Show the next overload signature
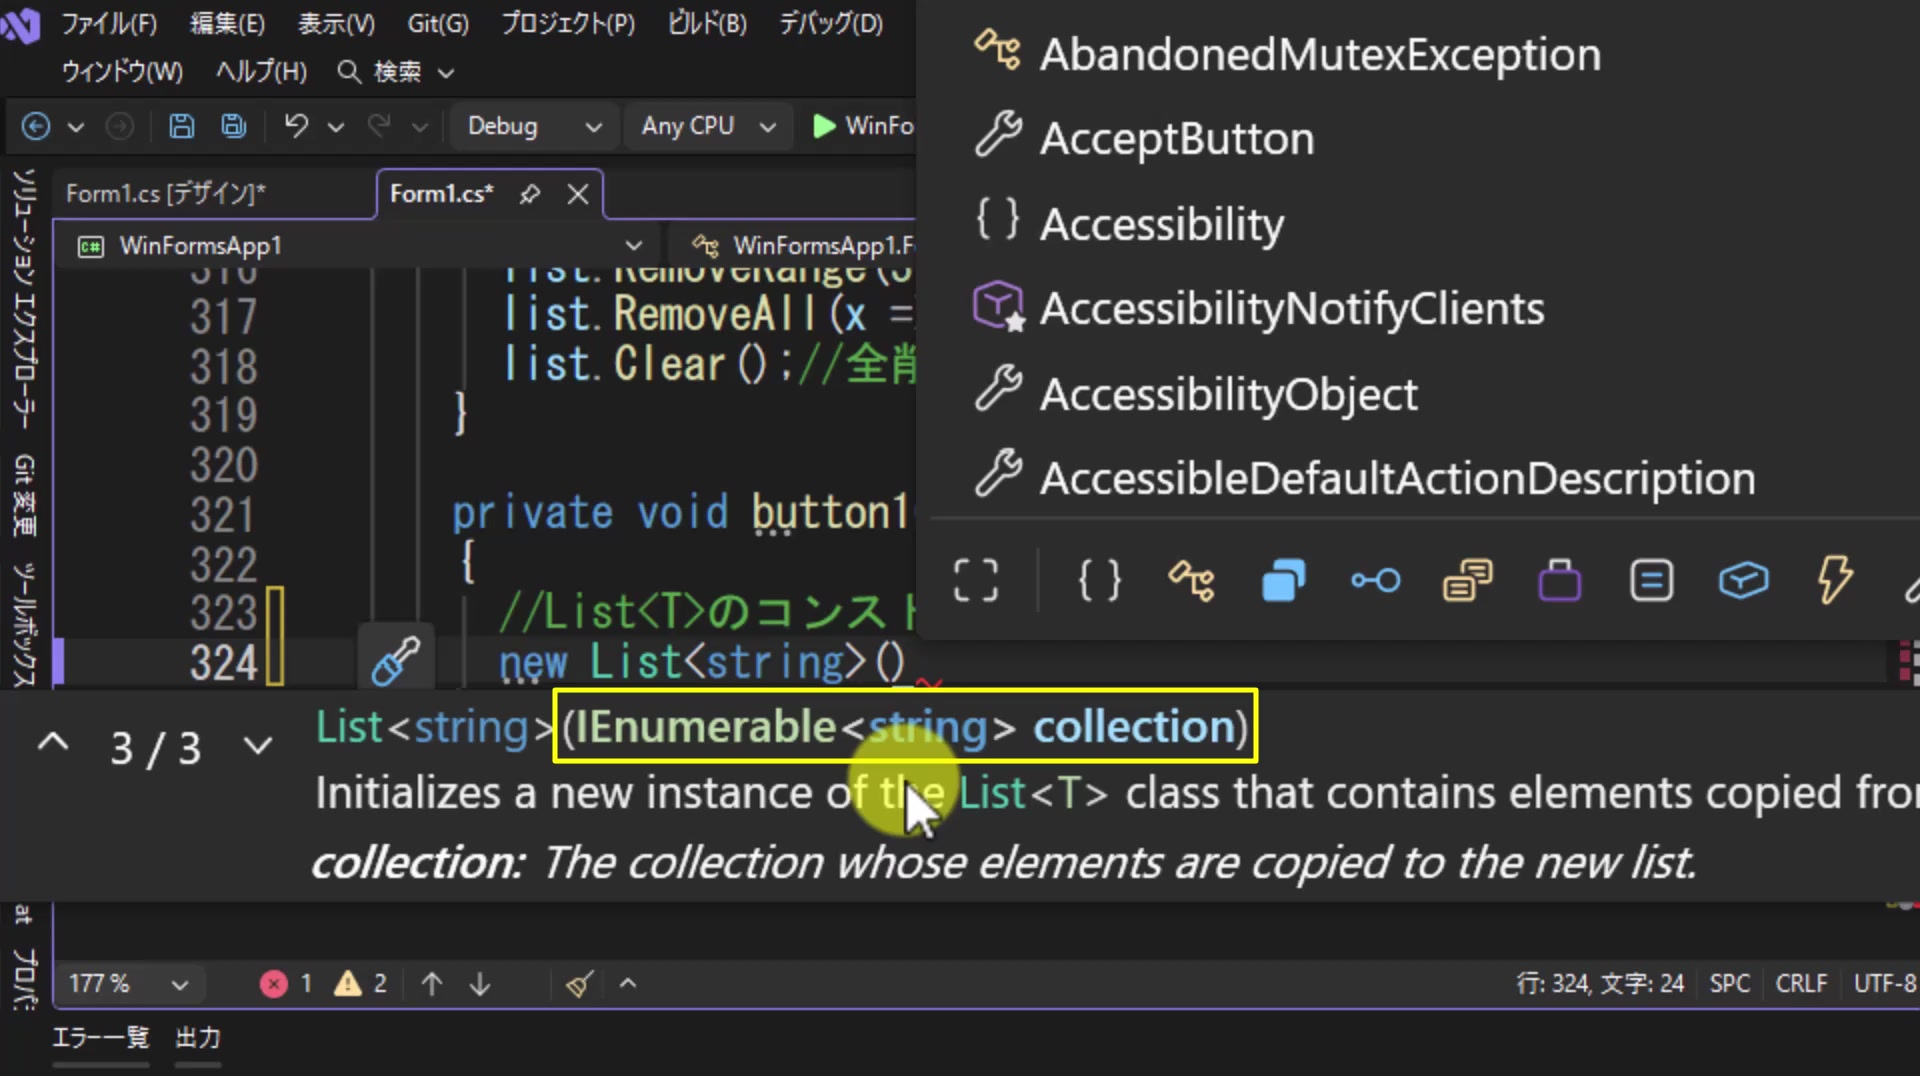 coord(258,746)
